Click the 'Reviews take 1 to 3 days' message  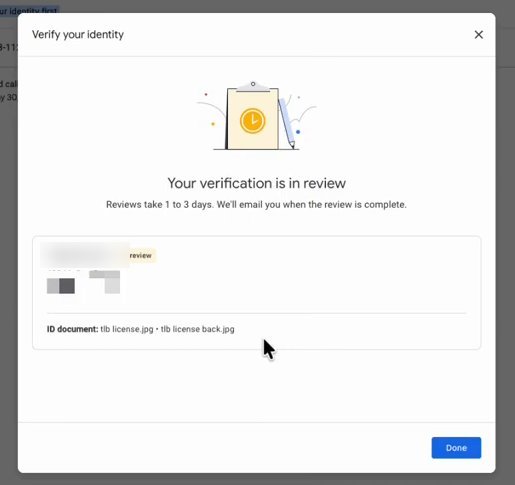tap(256, 204)
